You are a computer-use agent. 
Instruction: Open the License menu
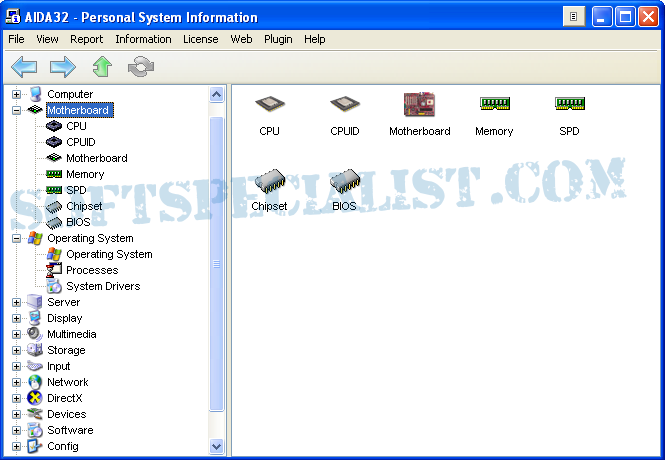click(x=201, y=39)
